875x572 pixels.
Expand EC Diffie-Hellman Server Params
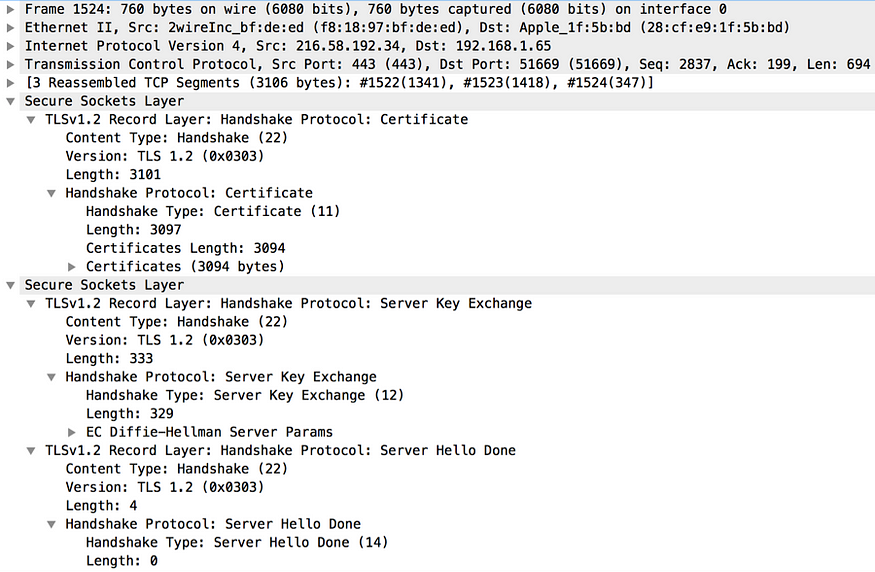pyautogui.click(x=71, y=432)
